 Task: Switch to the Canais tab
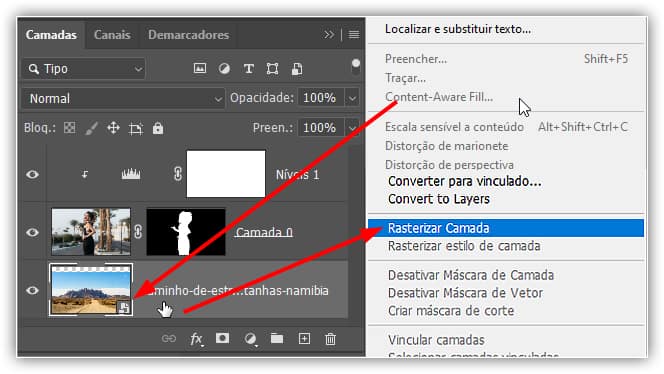pyautogui.click(x=112, y=35)
